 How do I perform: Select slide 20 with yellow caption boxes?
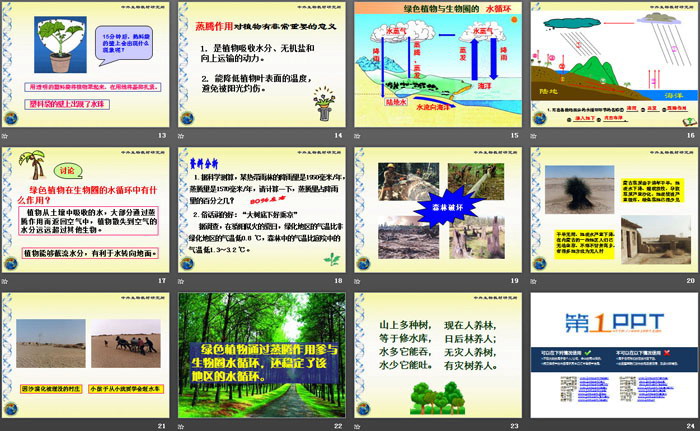point(614,210)
